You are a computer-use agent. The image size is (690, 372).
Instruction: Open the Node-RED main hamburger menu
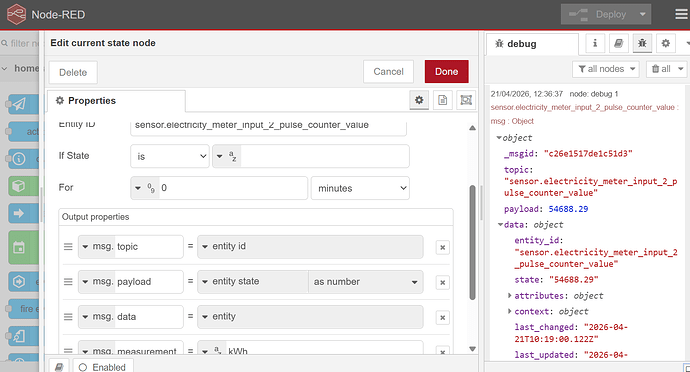682,14
